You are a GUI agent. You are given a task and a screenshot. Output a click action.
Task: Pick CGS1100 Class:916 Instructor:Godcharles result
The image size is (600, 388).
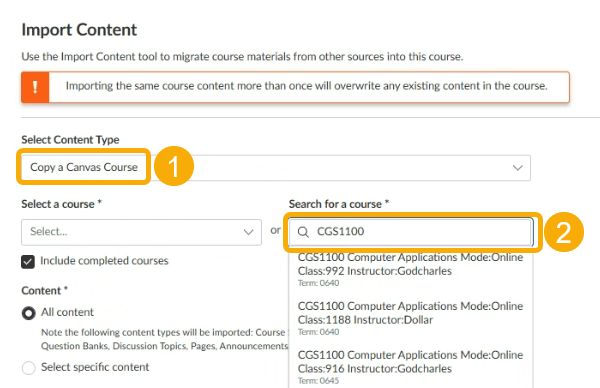[411, 367]
